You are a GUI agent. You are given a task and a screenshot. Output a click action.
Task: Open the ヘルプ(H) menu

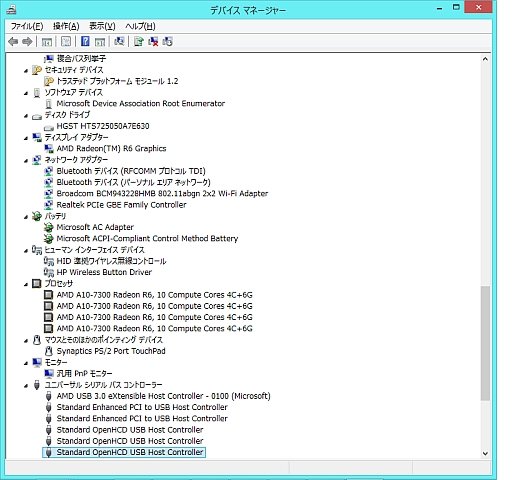point(140,26)
